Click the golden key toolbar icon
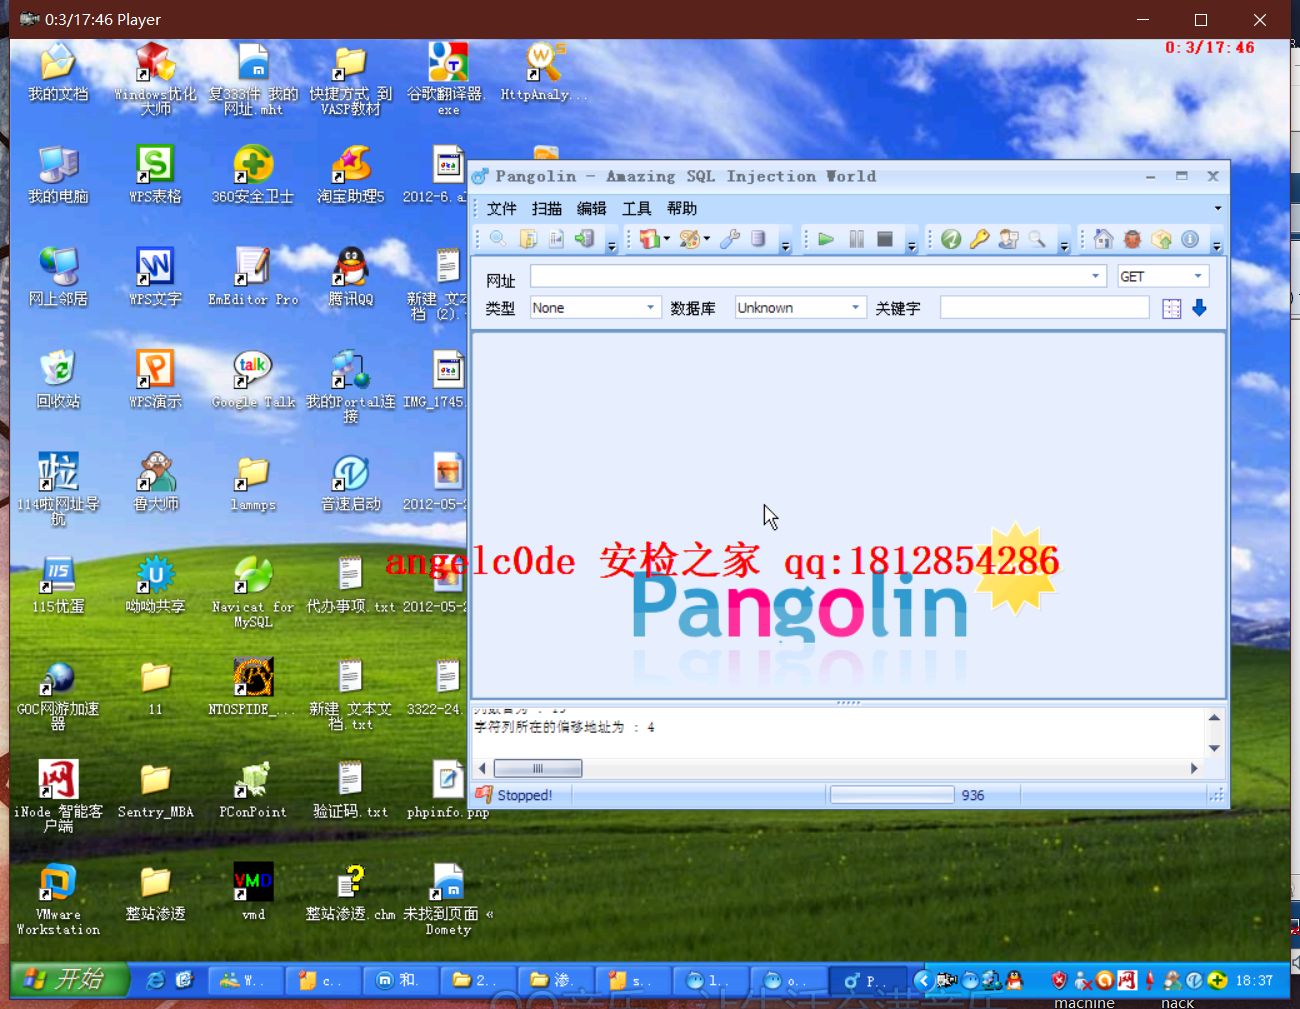 click(x=980, y=239)
